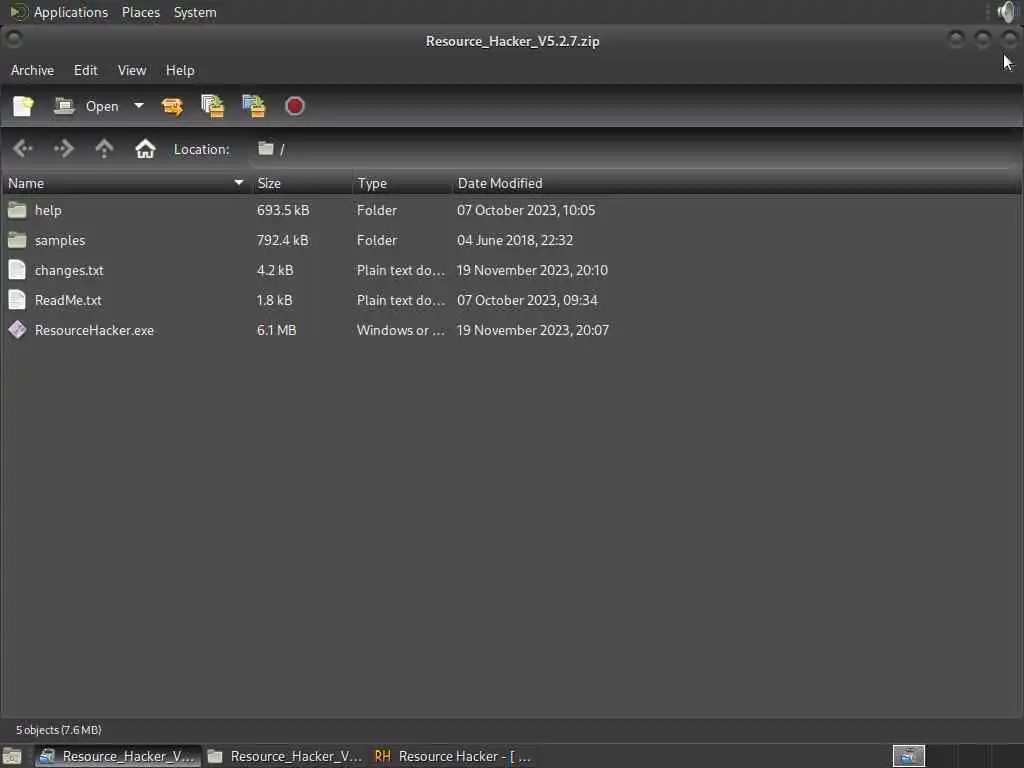Screen dimensions: 1024x768
Task: Open the System menu in top panel
Action: pyautogui.click(x=195, y=12)
